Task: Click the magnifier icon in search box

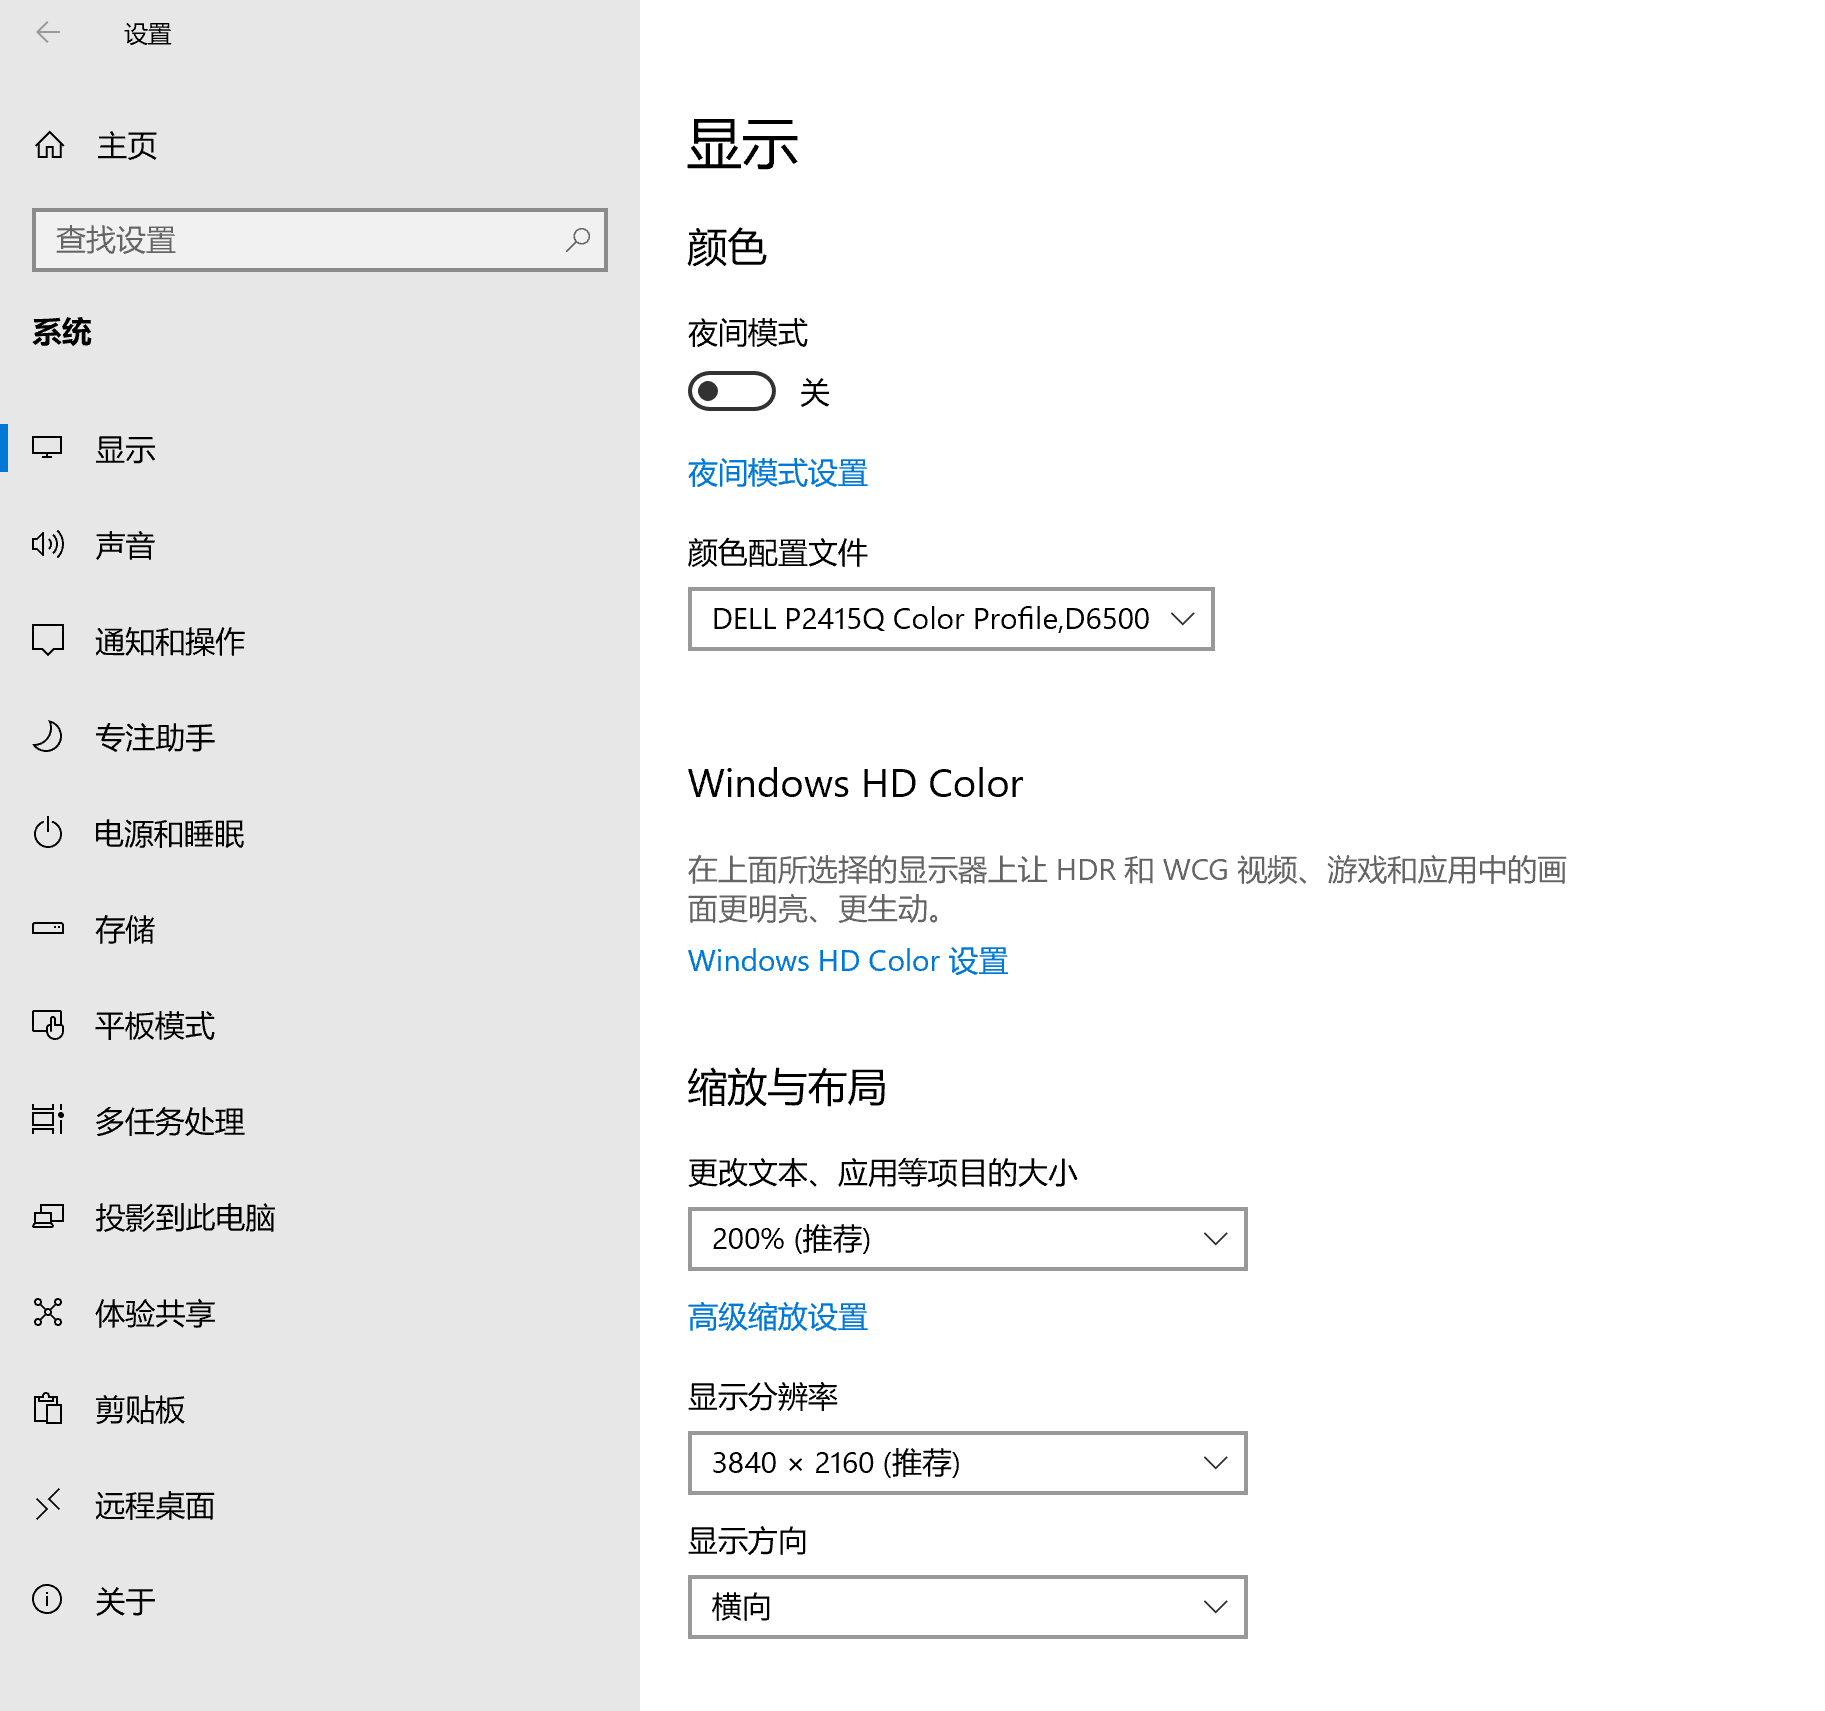Action: coord(578,240)
